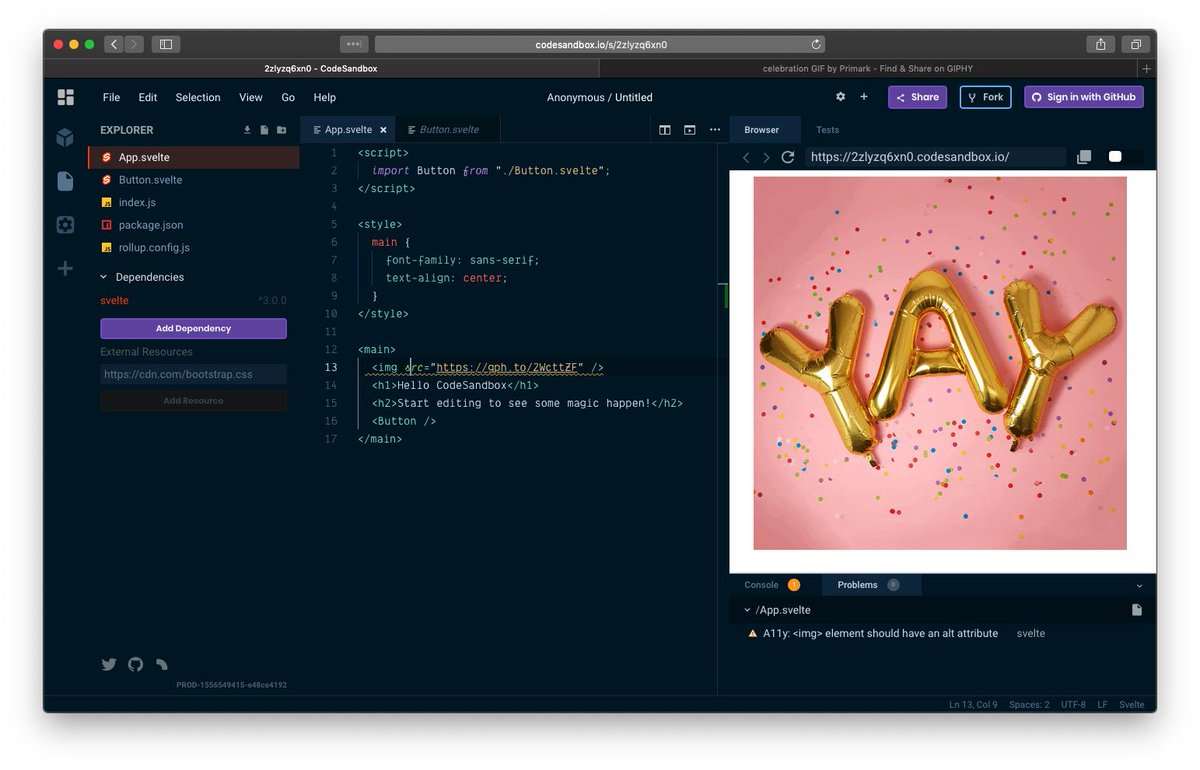Open the Selection menu

tap(197, 97)
